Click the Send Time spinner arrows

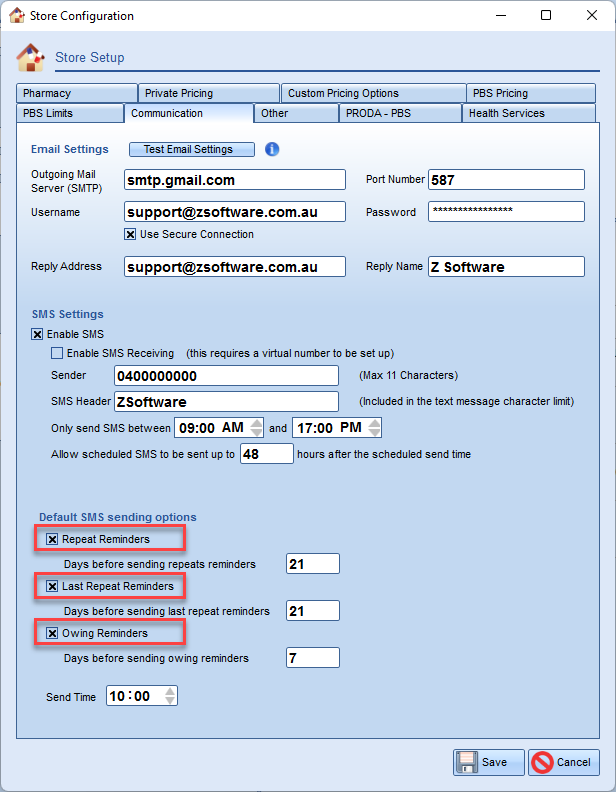[170, 696]
